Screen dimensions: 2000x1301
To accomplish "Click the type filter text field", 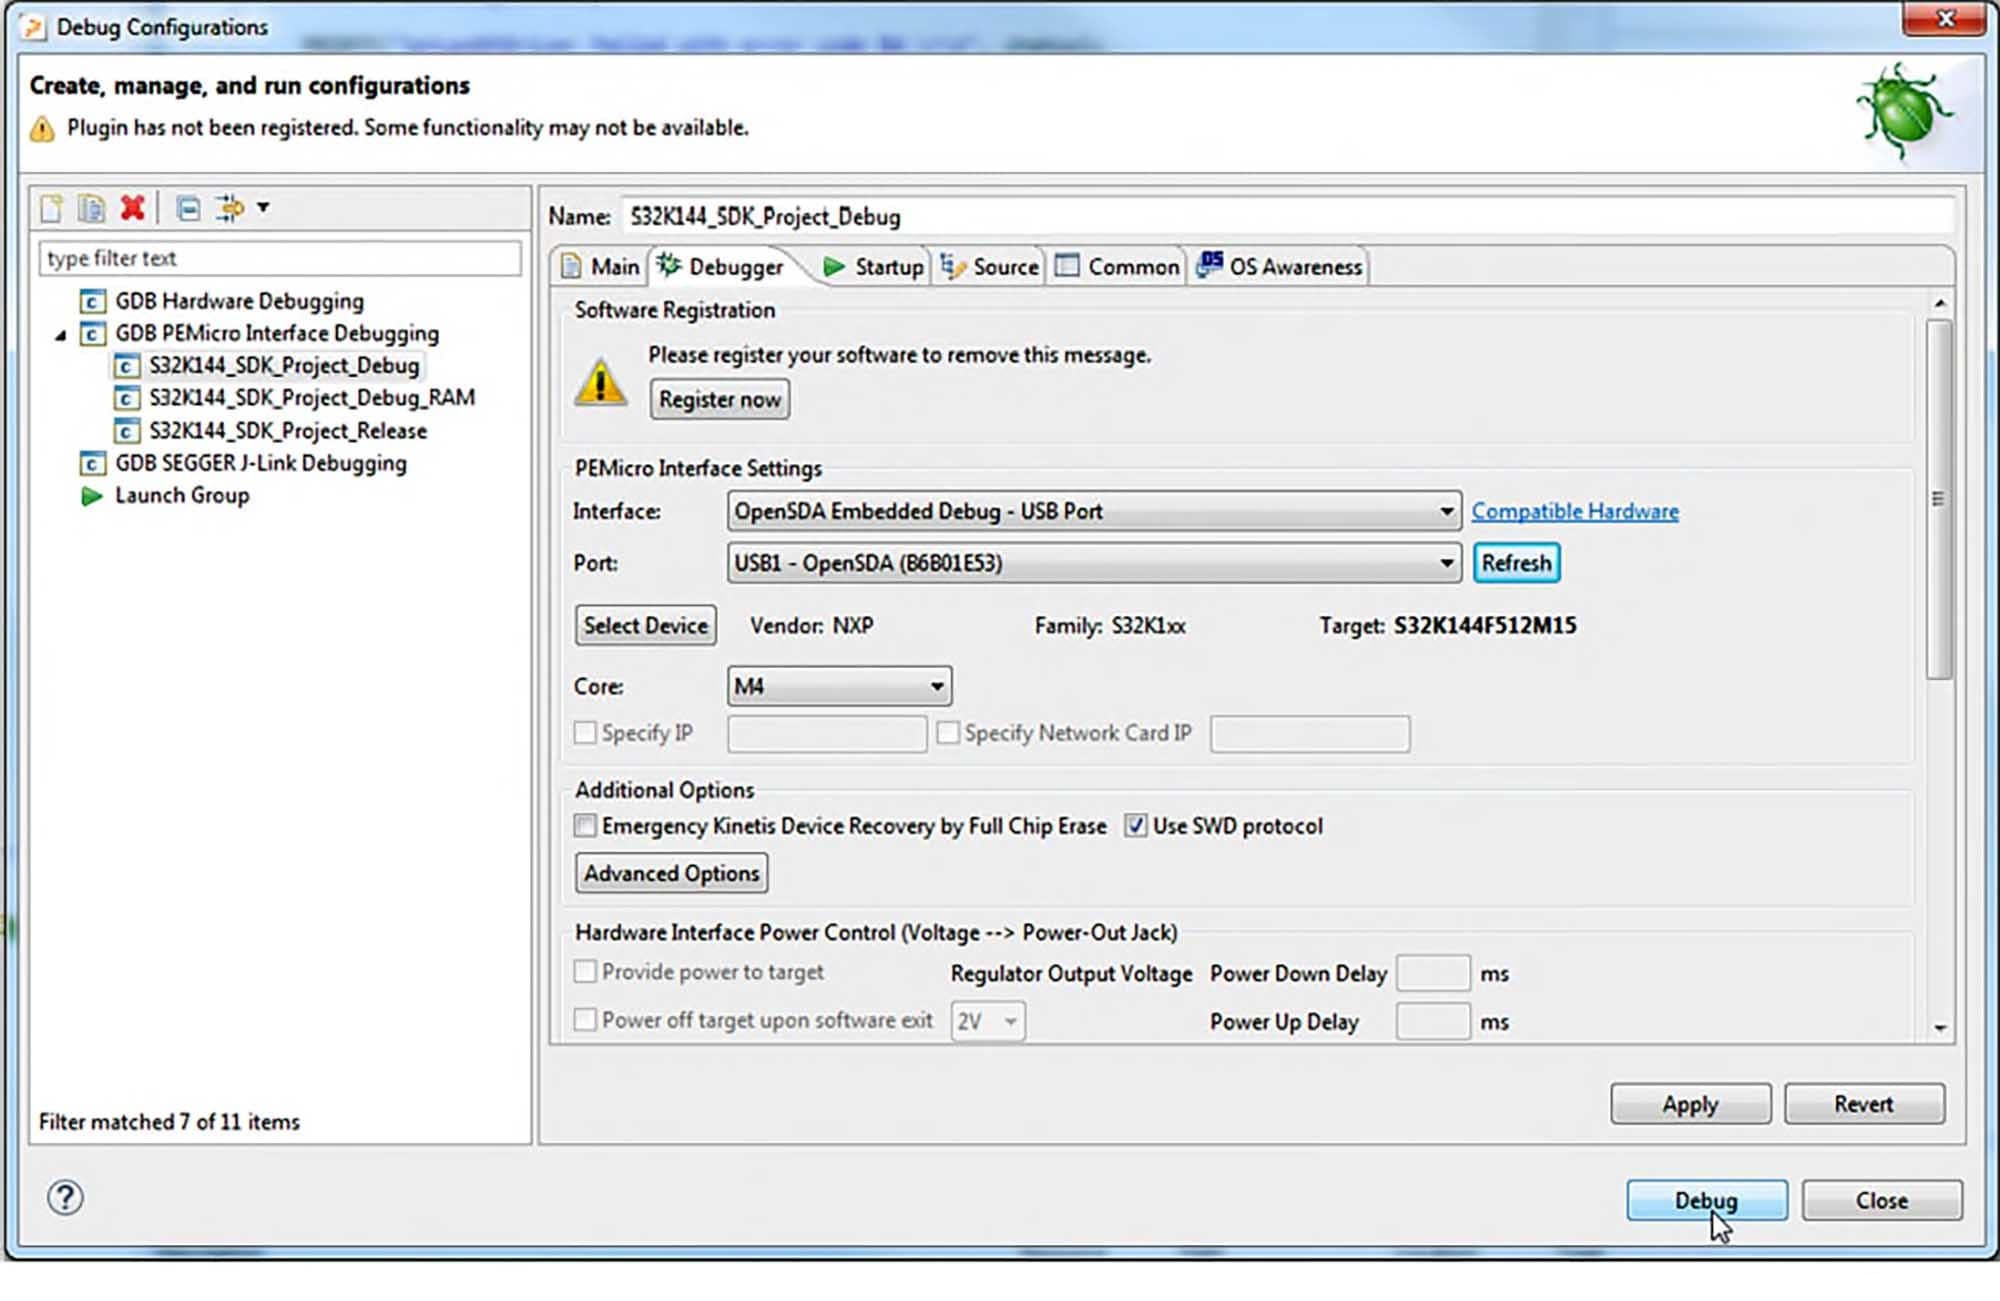I will click(x=280, y=258).
